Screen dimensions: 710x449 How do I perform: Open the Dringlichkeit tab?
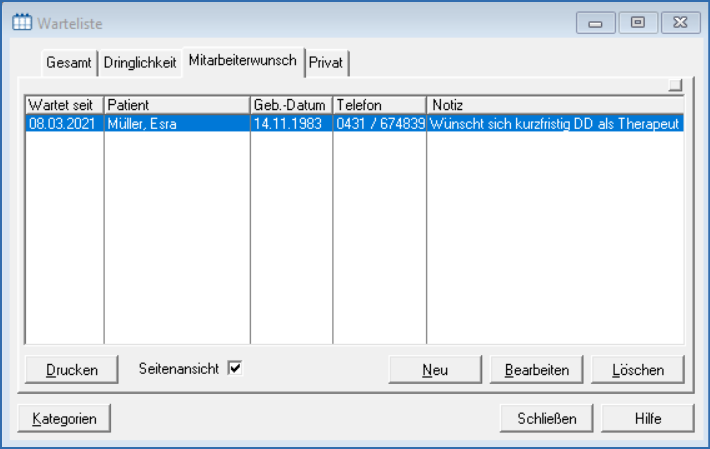coord(140,62)
